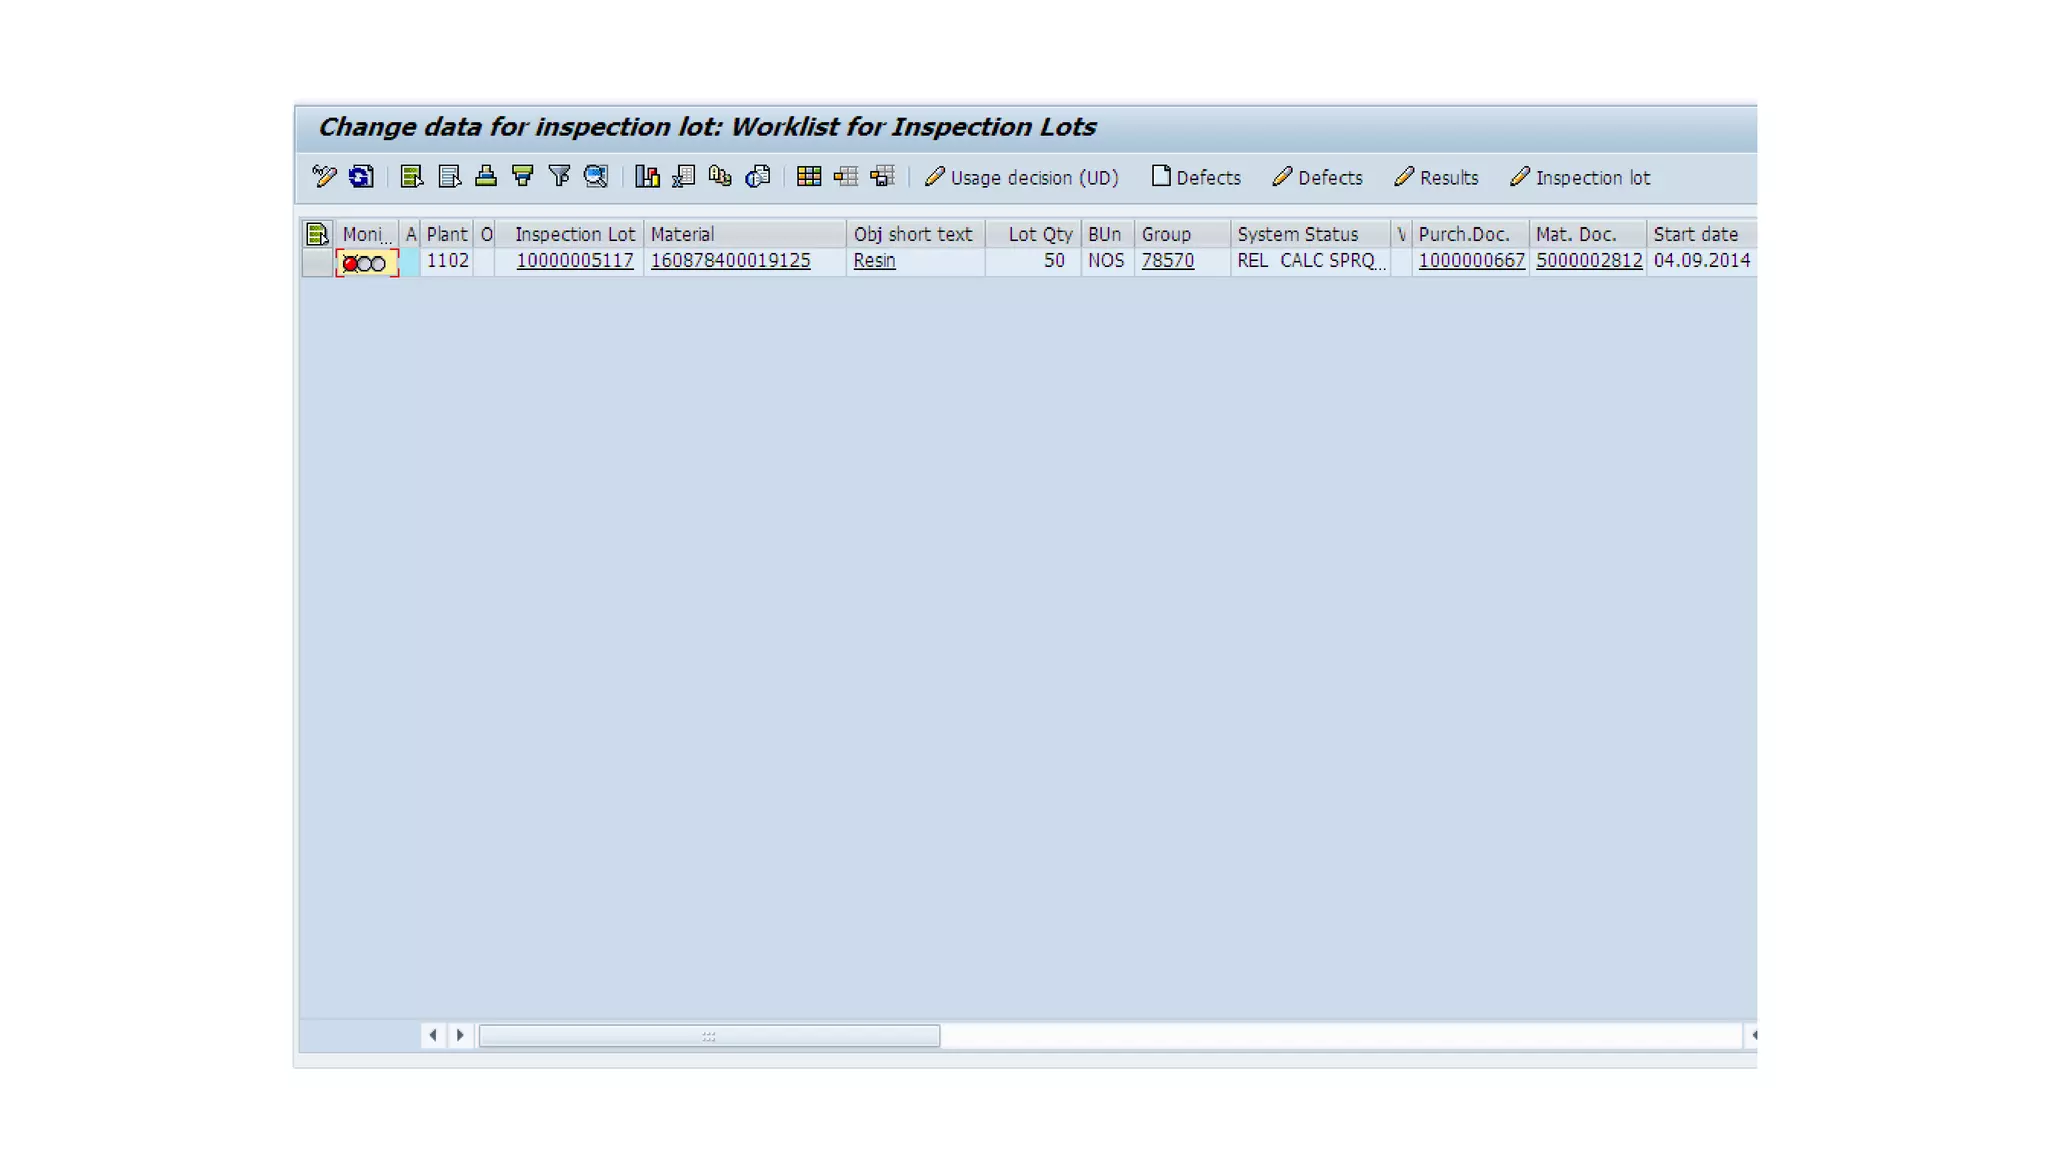Open the Find magnifier icon
Screen dimensions: 2048x1170
[x=596, y=177]
